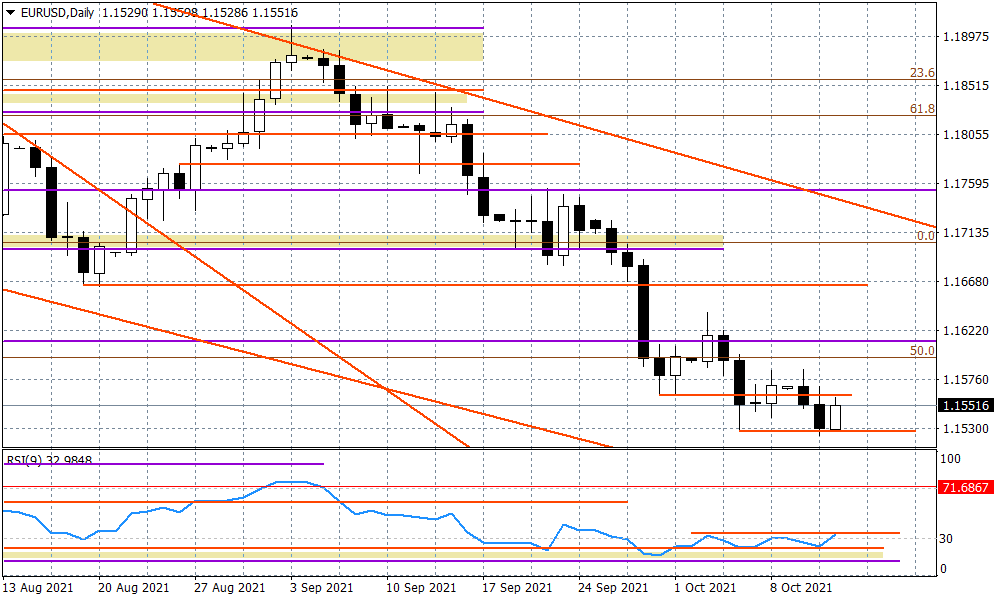This screenshot has width=1000, height=600.
Task: Click the 1.15300 price axis label
Action: pyautogui.click(x=966, y=428)
